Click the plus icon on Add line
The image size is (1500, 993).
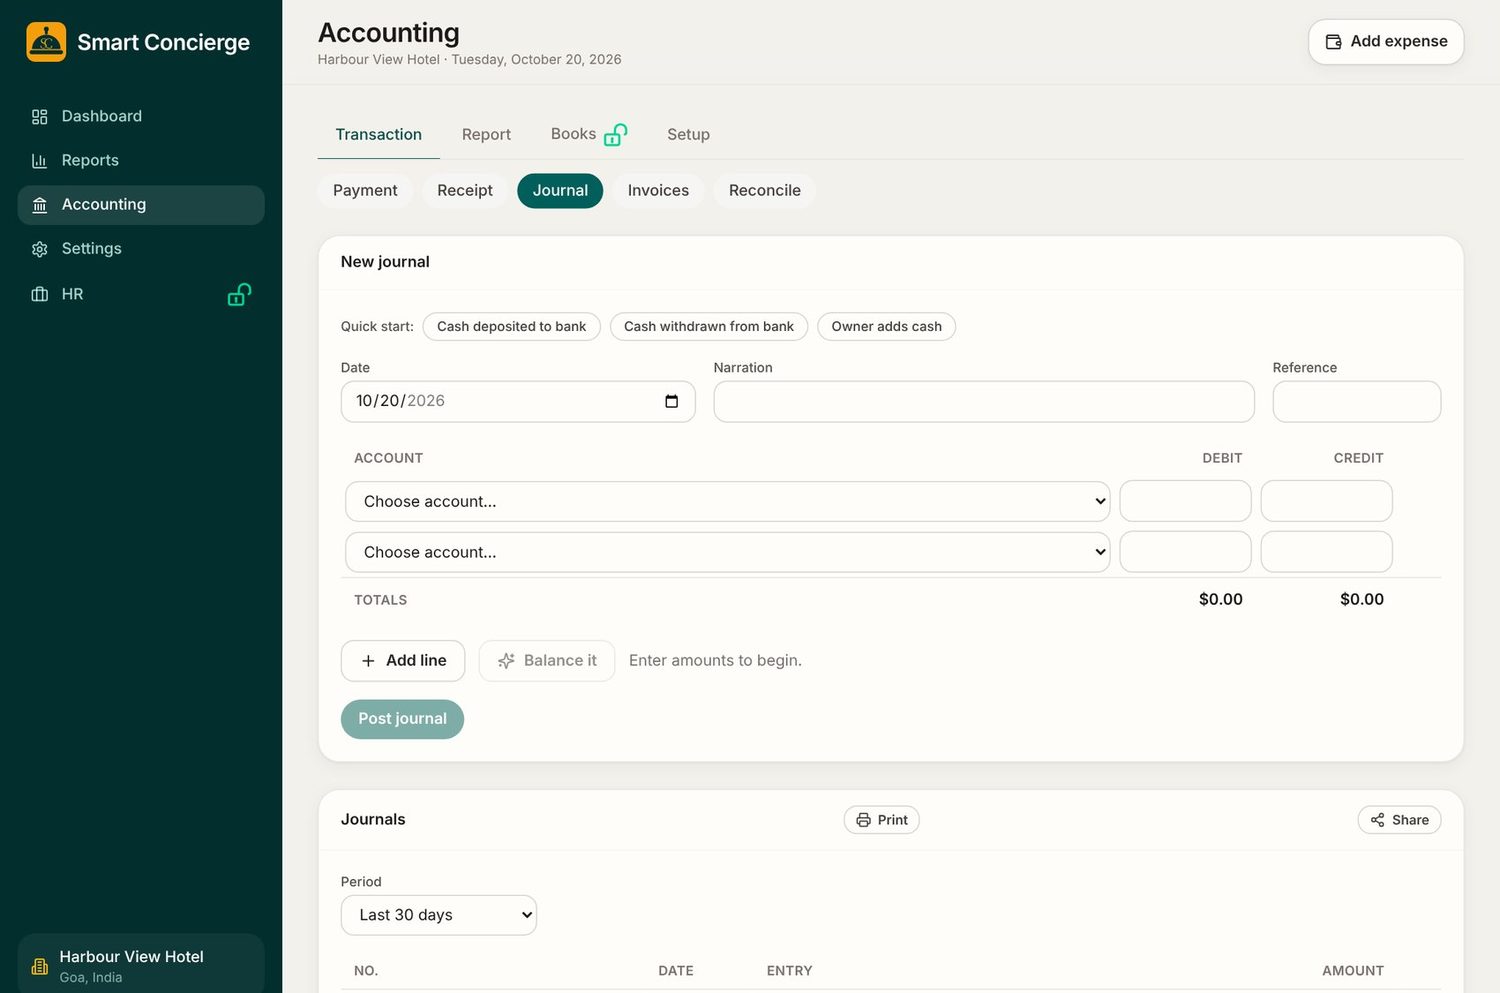point(368,661)
